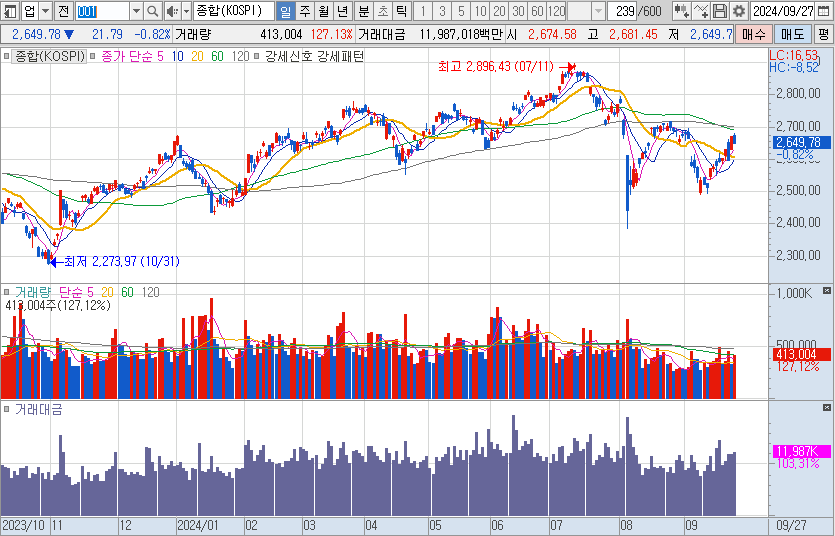Click the LC:16.53 indicator text
Screen dimensions: 835x536
(x=794, y=55)
